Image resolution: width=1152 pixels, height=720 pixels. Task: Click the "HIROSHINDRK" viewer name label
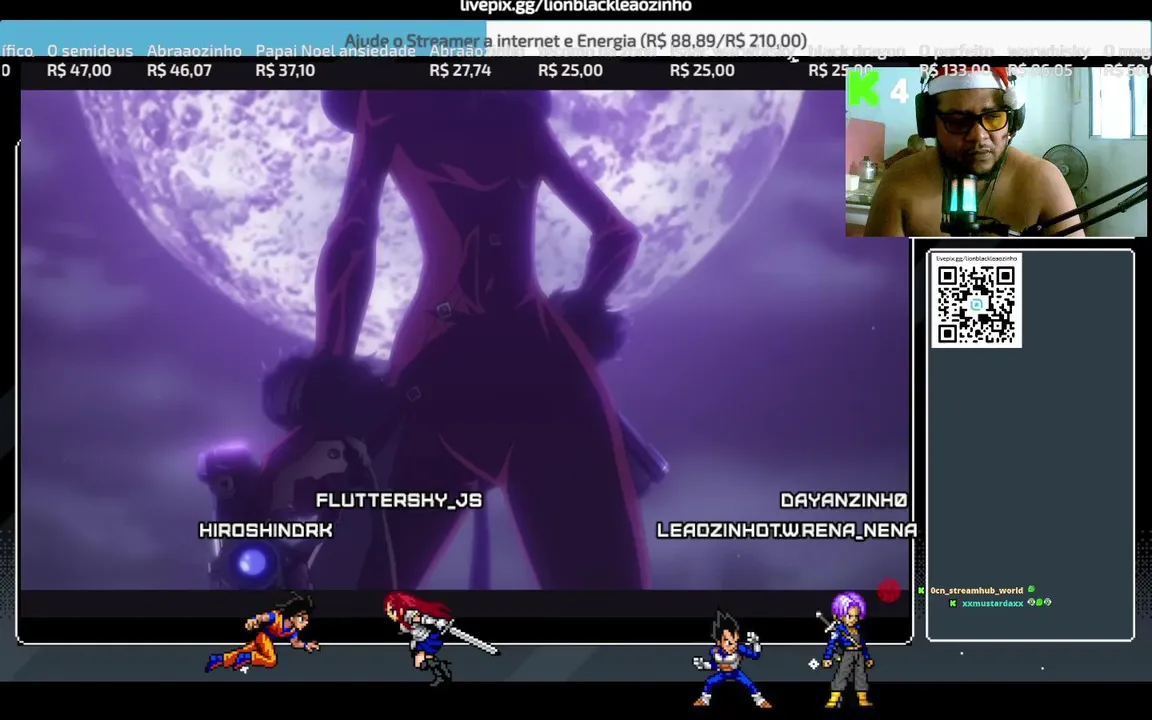(266, 530)
